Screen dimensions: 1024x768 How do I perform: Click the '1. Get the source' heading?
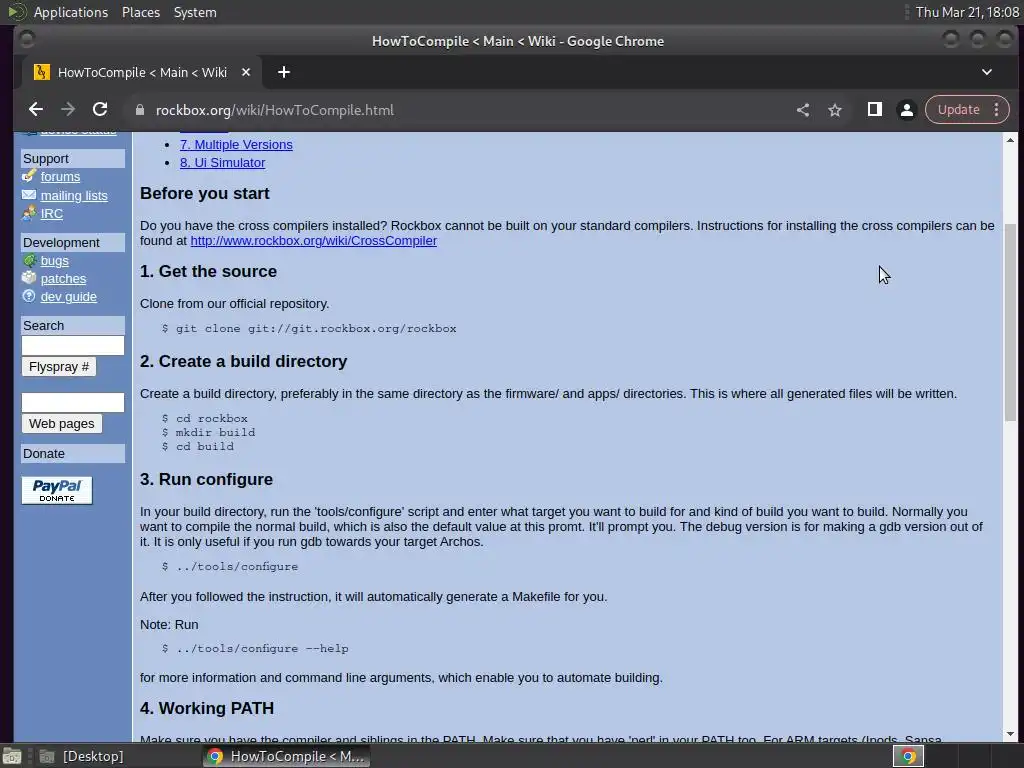click(x=208, y=271)
